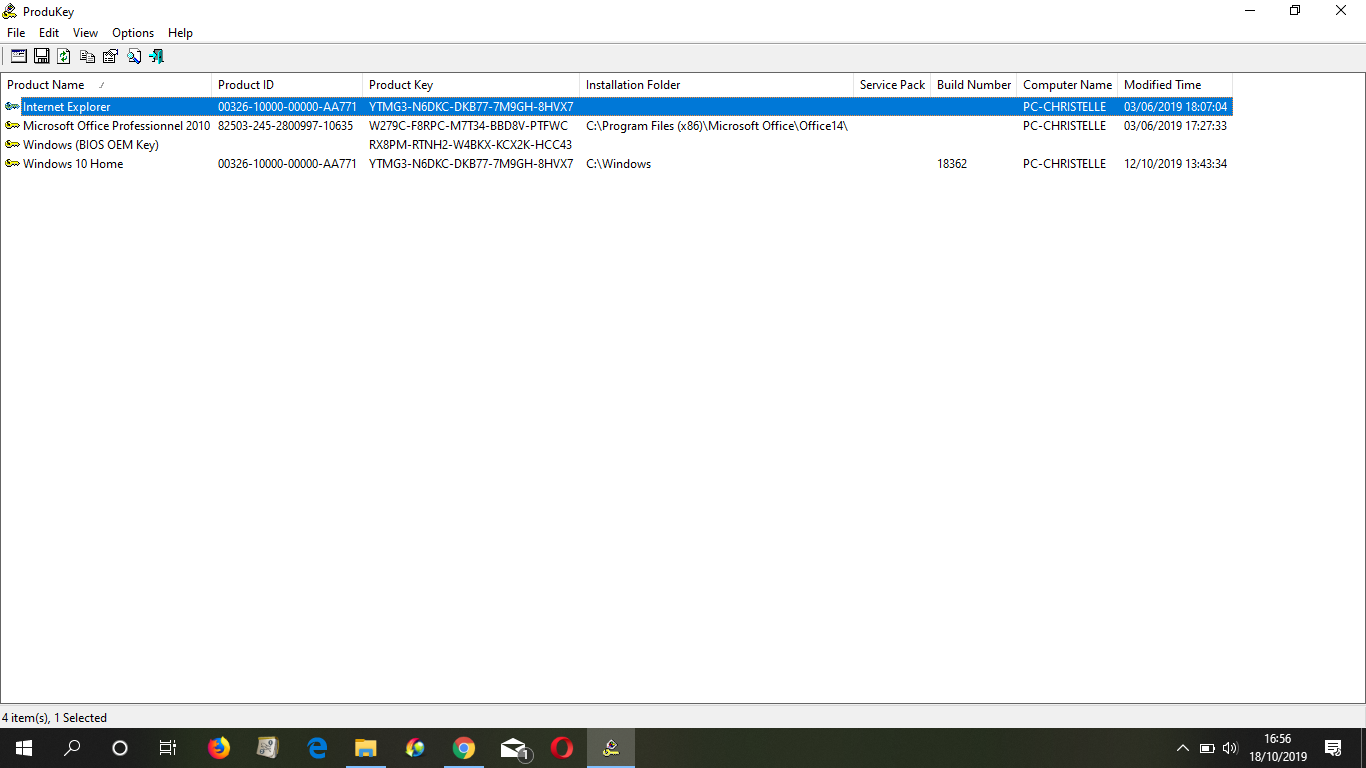Select the Windows (BIOS OEM Key) row
The width and height of the screenshot is (1366, 768).
90,145
